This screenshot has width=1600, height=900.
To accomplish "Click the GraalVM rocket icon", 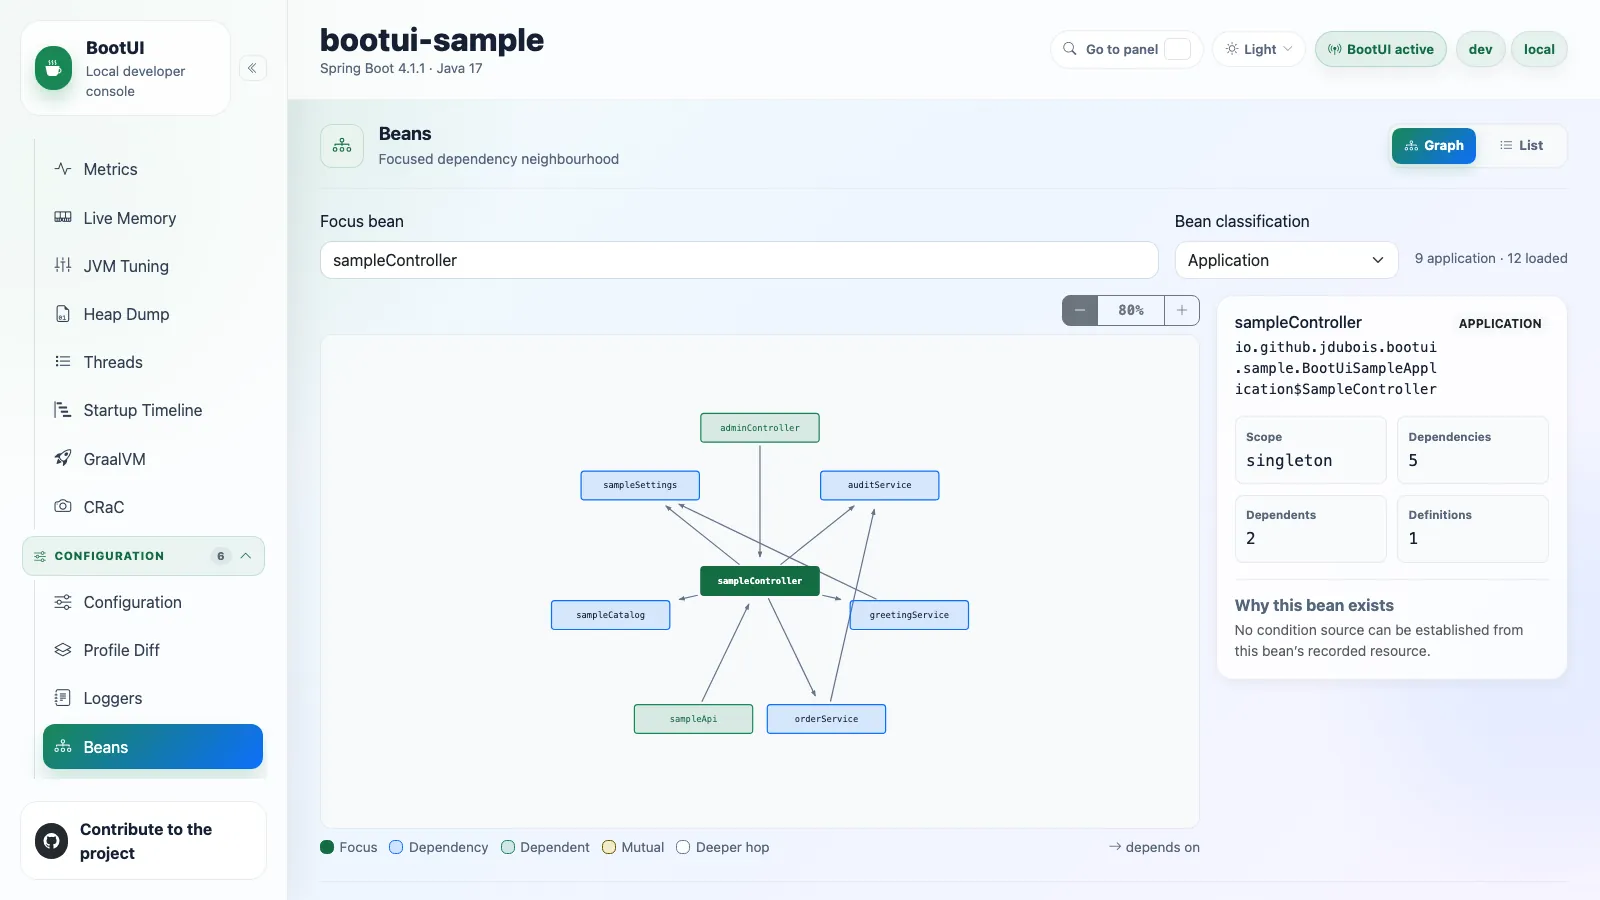I will pyautogui.click(x=63, y=458).
